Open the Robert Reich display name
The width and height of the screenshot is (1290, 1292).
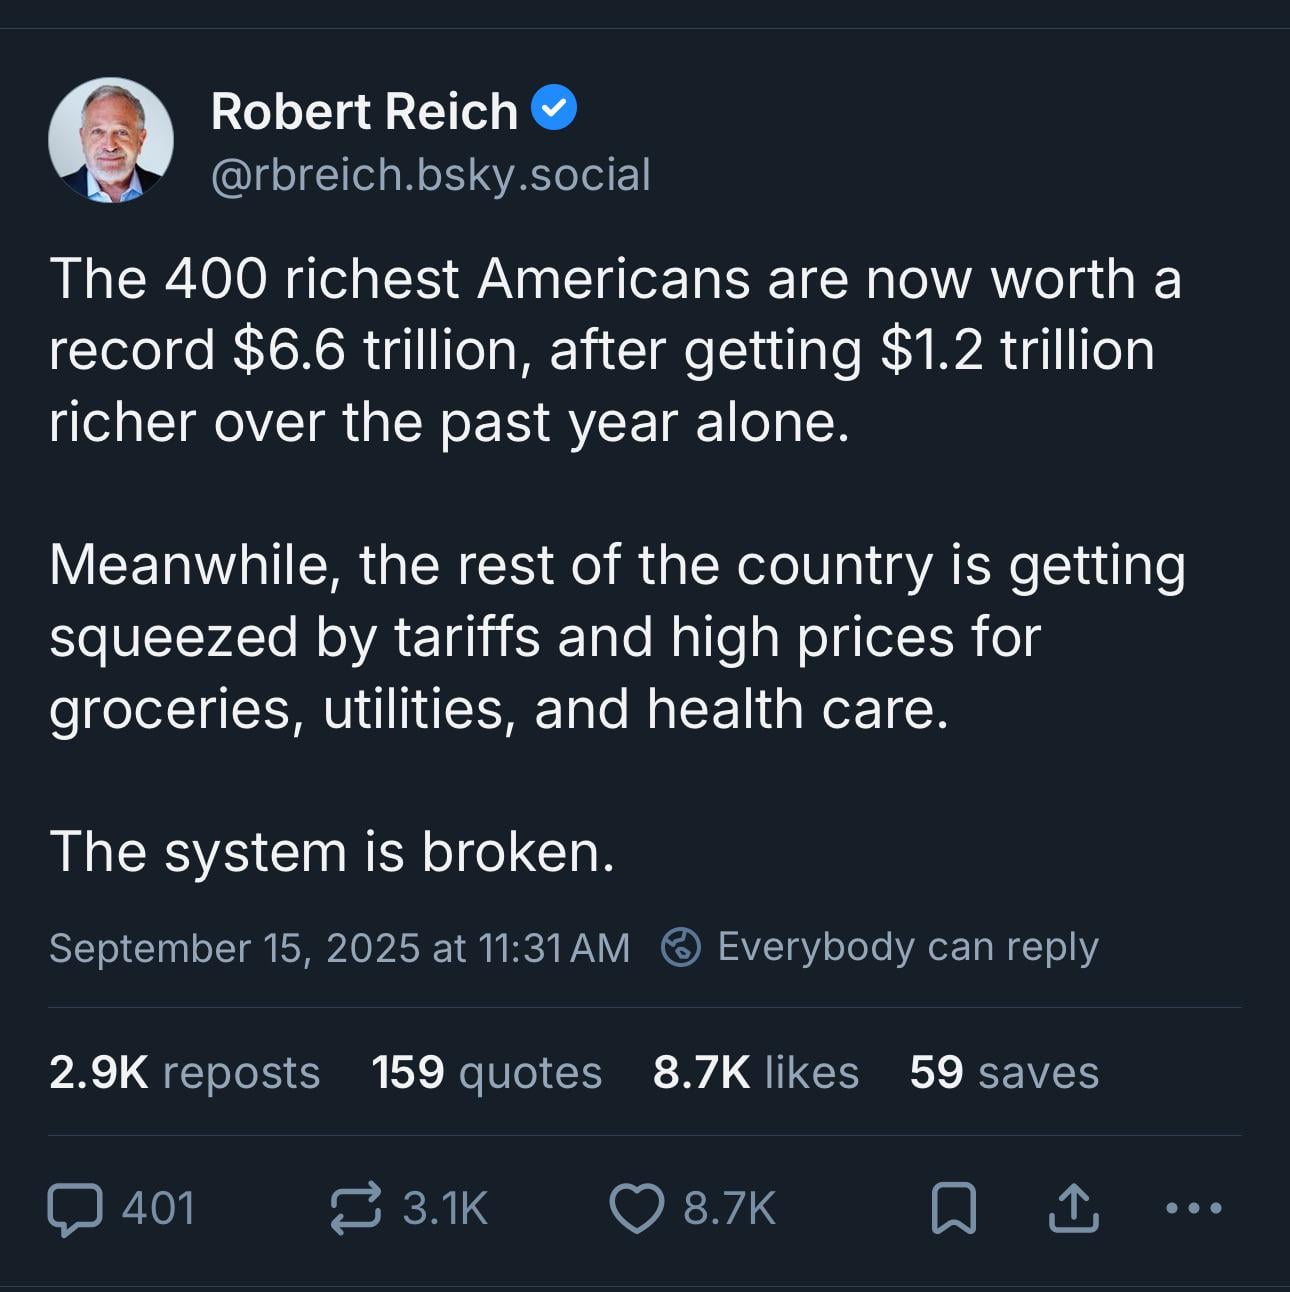(364, 110)
